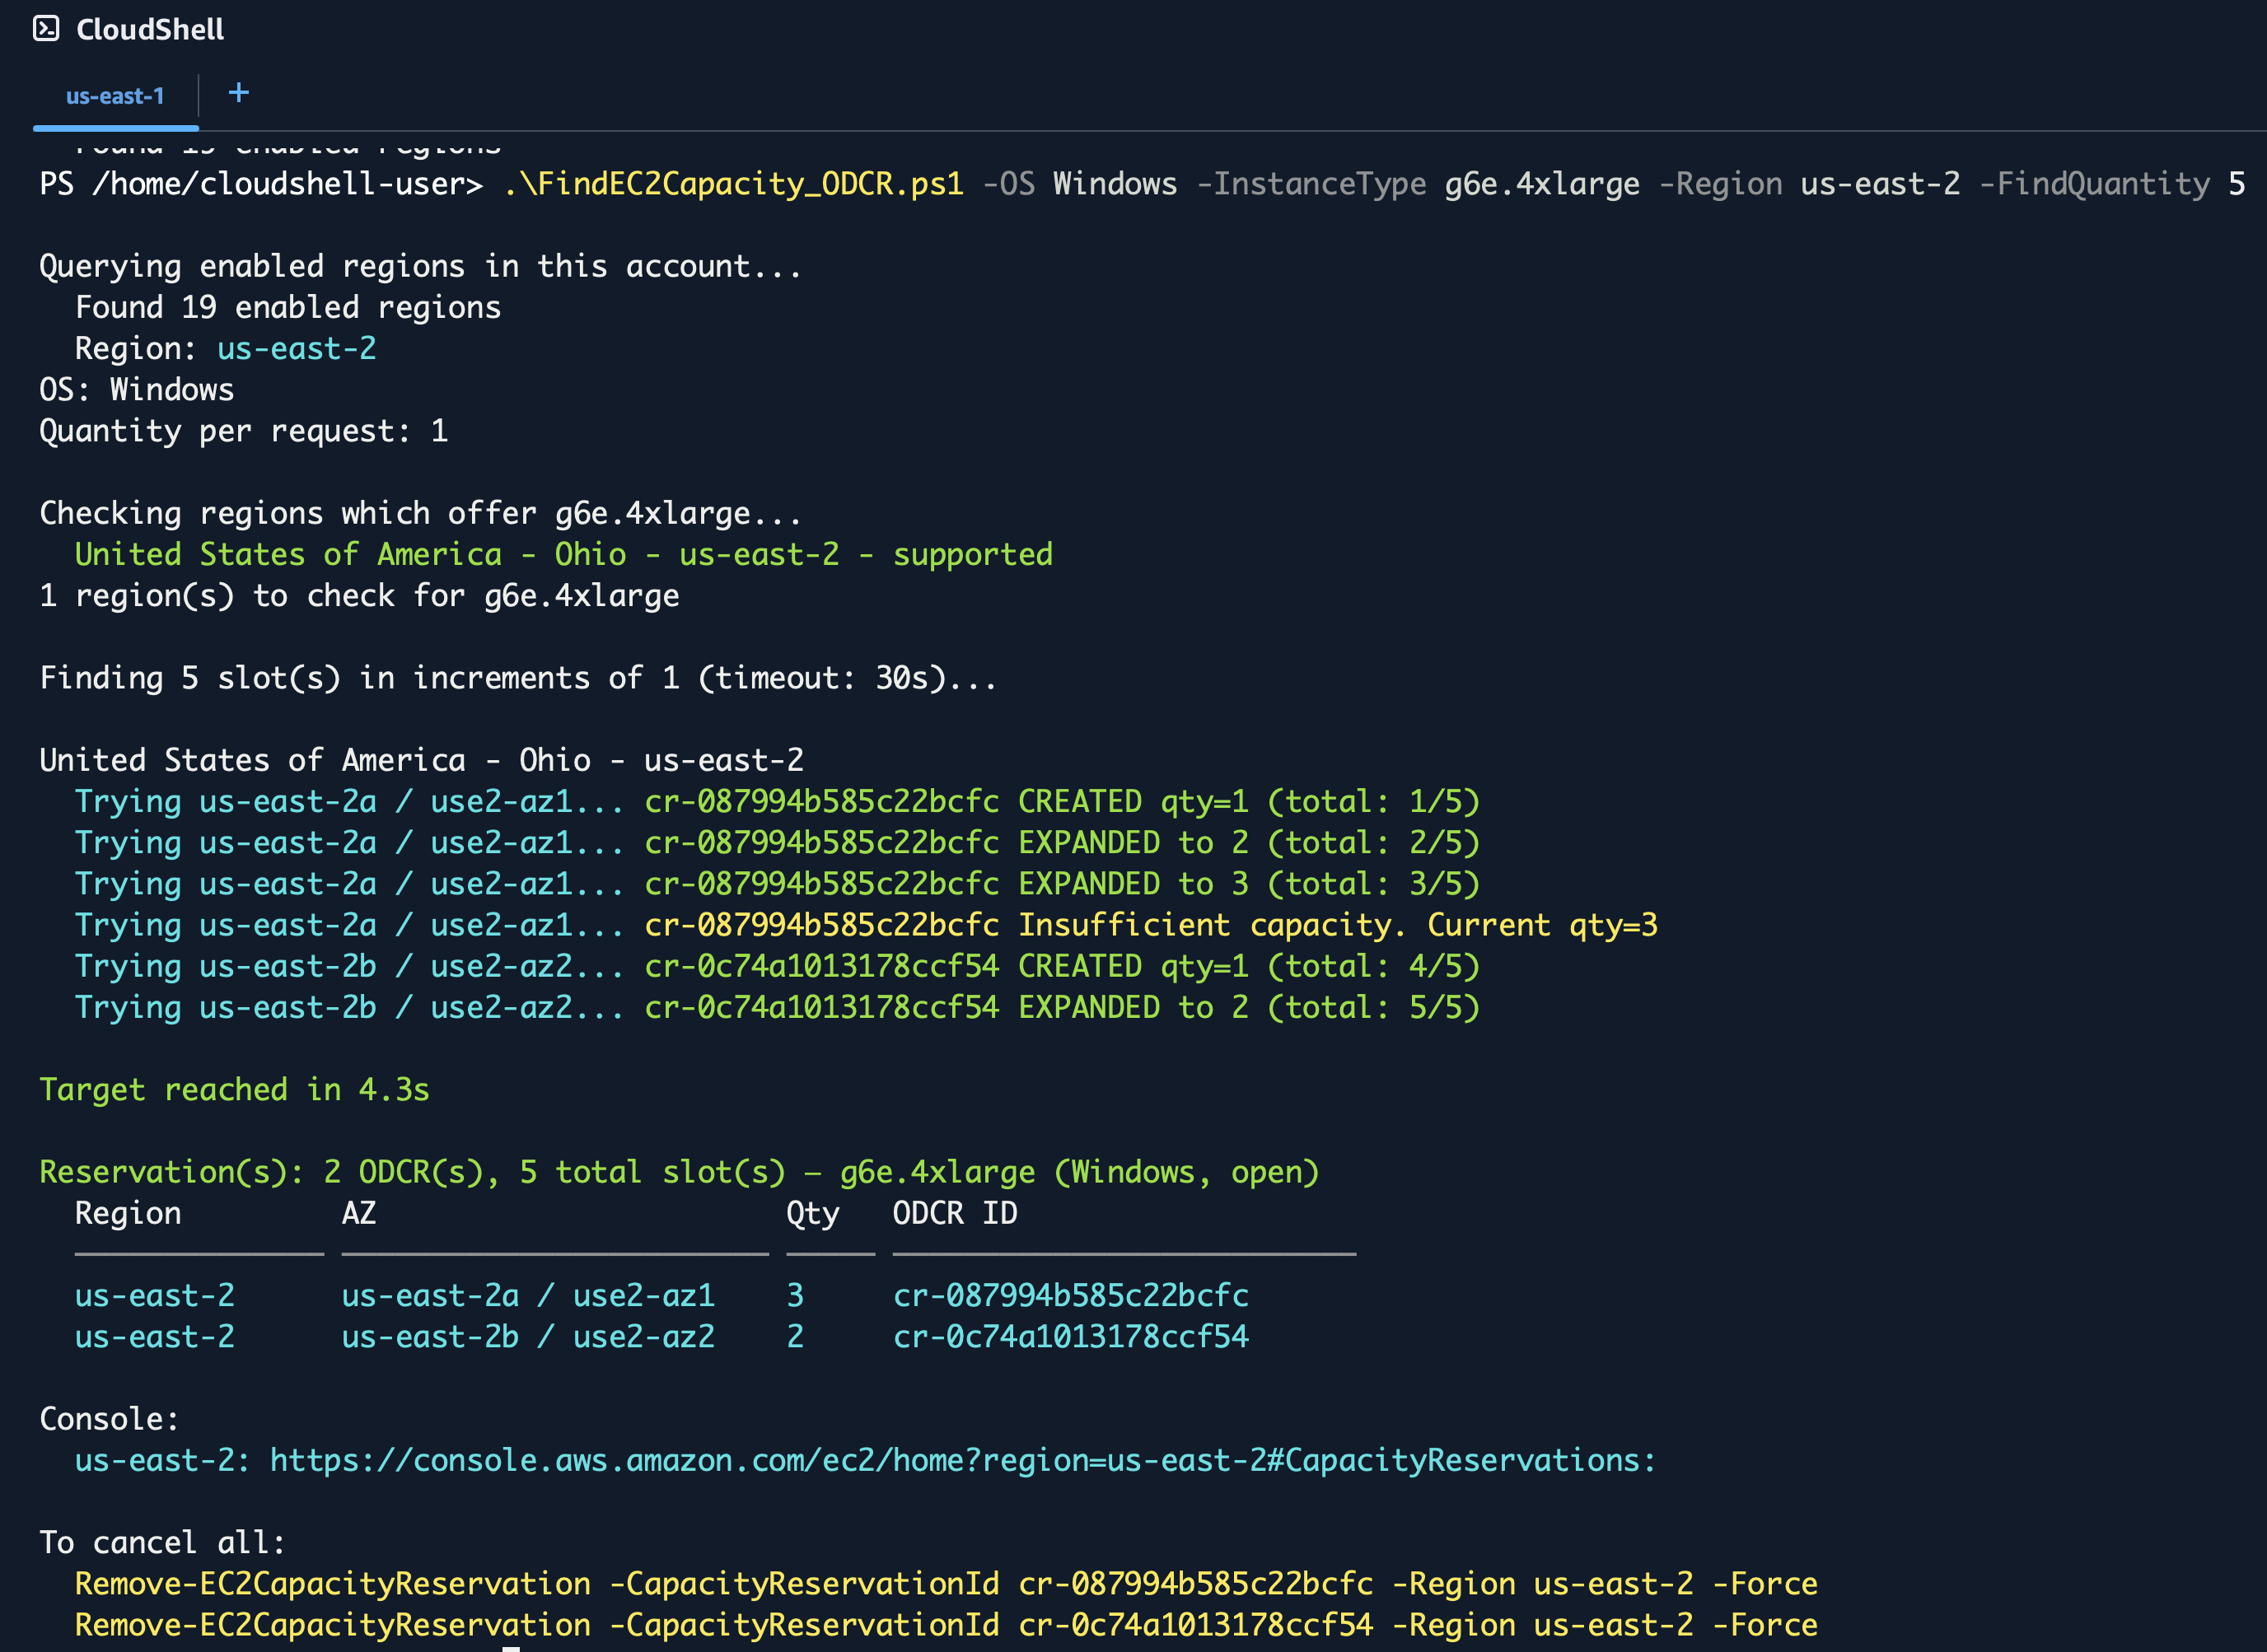Viewport: 2267px width, 1652px height.
Task: Click the 'Region' table column header
Action: (x=128, y=1213)
